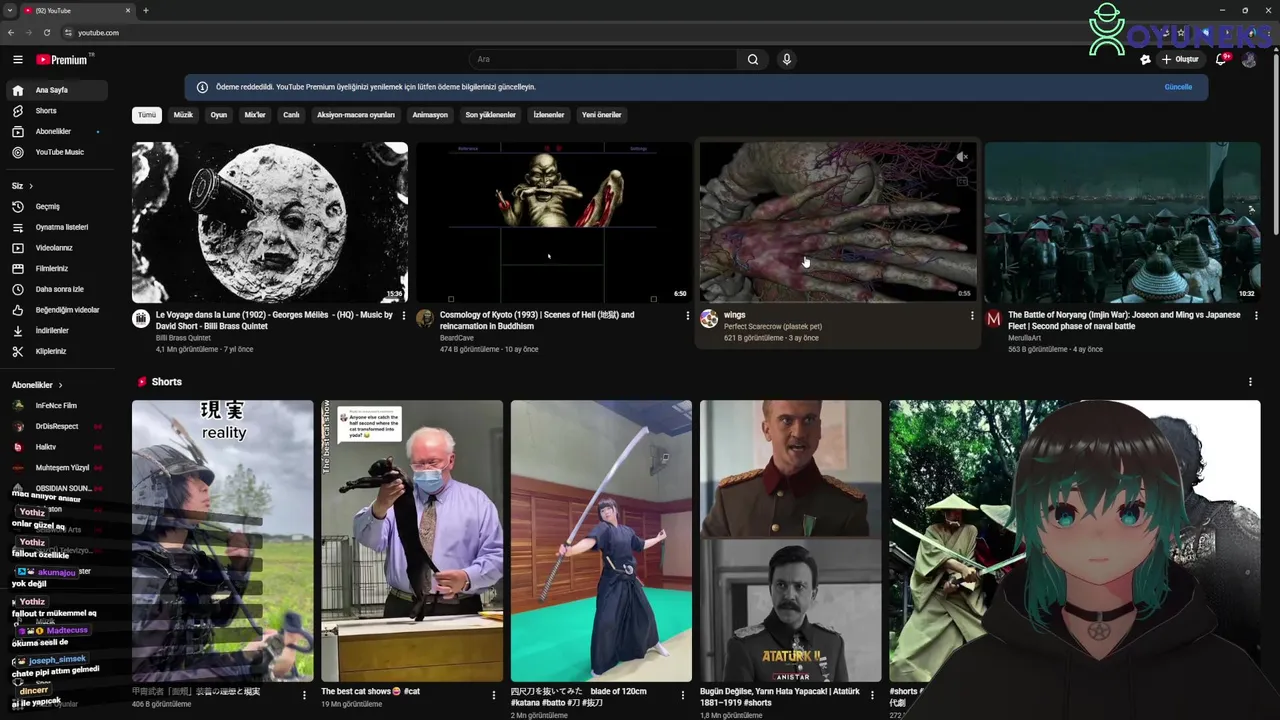Open Le Voyage dans la Lune thumbnail
The image size is (1280, 720).
pyautogui.click(x=270, y=222)
